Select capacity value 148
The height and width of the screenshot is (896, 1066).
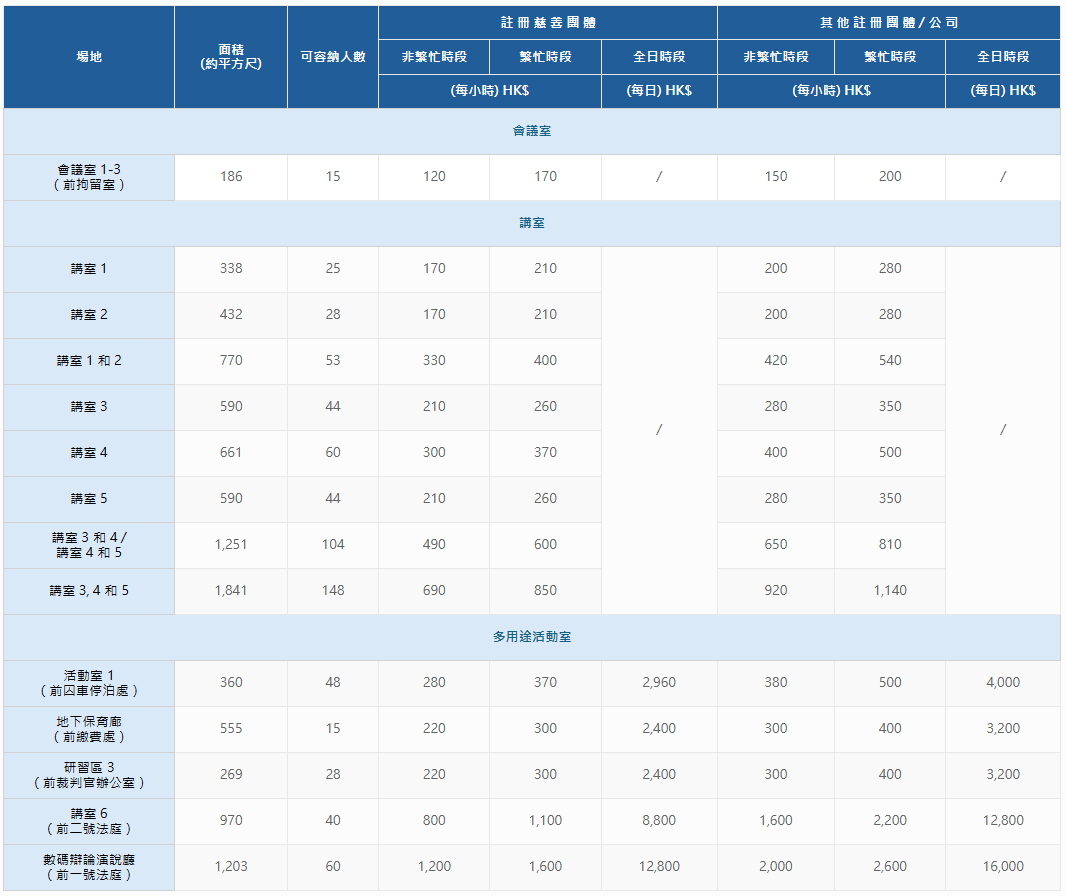coord(333,591)
